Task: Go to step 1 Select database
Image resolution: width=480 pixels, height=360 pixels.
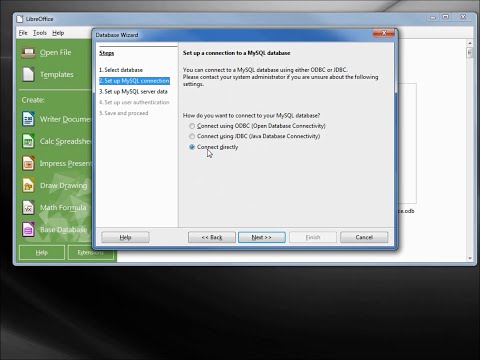Action: click(x=121, y=70)
